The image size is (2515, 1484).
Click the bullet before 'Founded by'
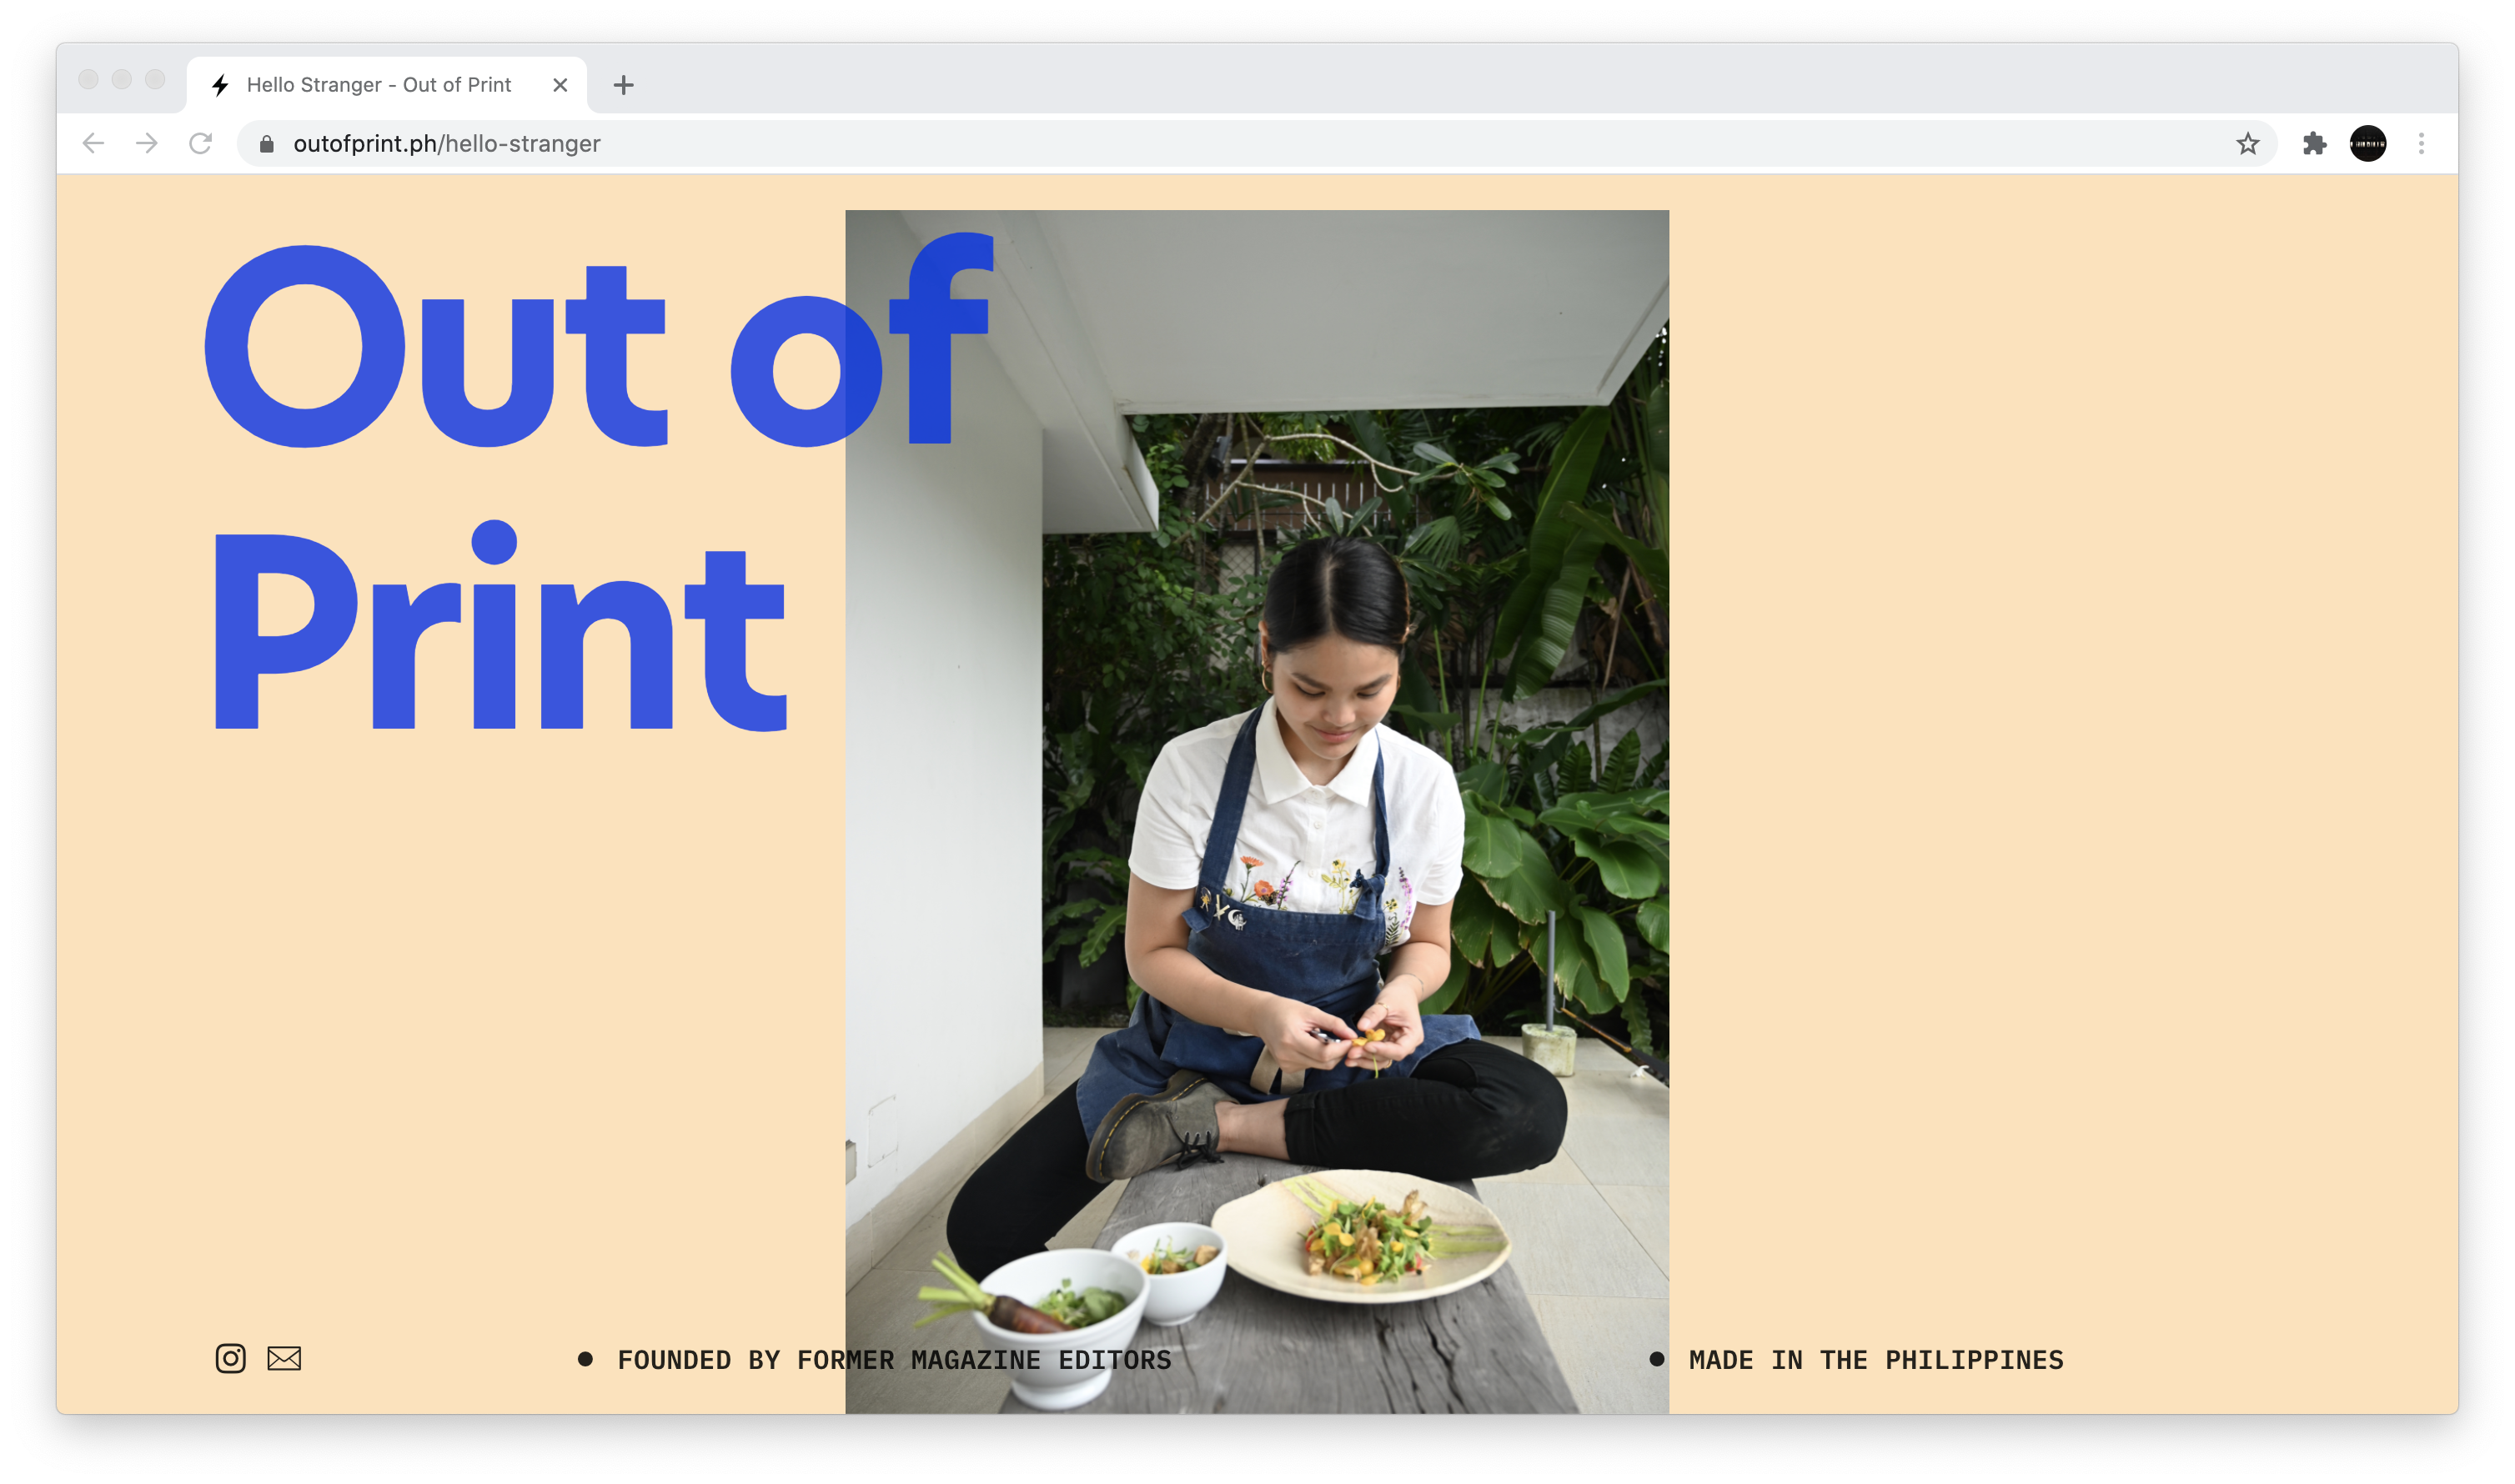(x=585, y=1359)
